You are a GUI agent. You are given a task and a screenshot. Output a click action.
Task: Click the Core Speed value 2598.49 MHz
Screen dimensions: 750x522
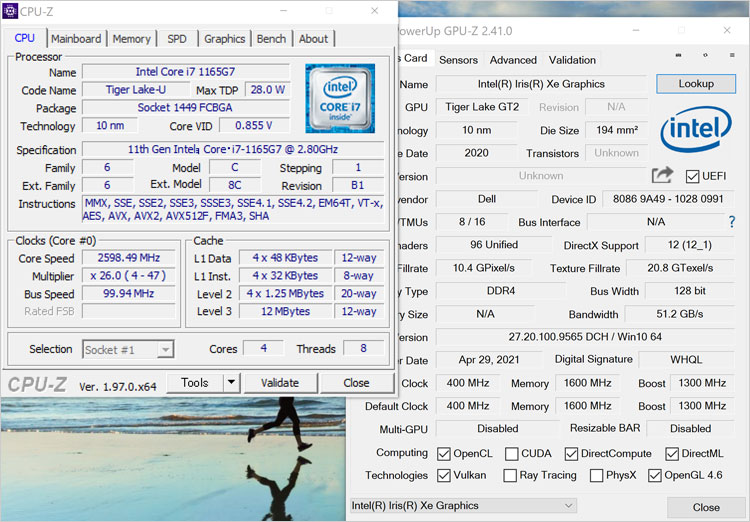(129, 258)
